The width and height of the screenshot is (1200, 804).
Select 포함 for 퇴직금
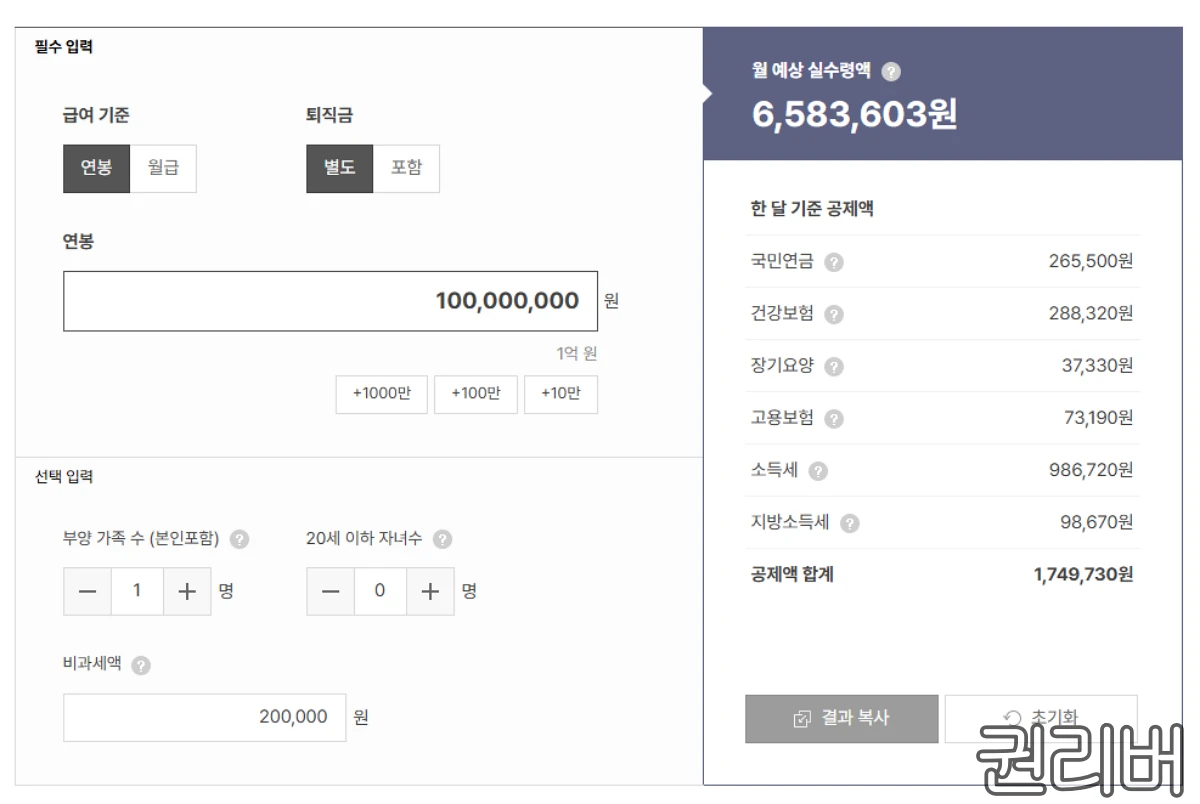pyautogui.click(x=407, y=168)
